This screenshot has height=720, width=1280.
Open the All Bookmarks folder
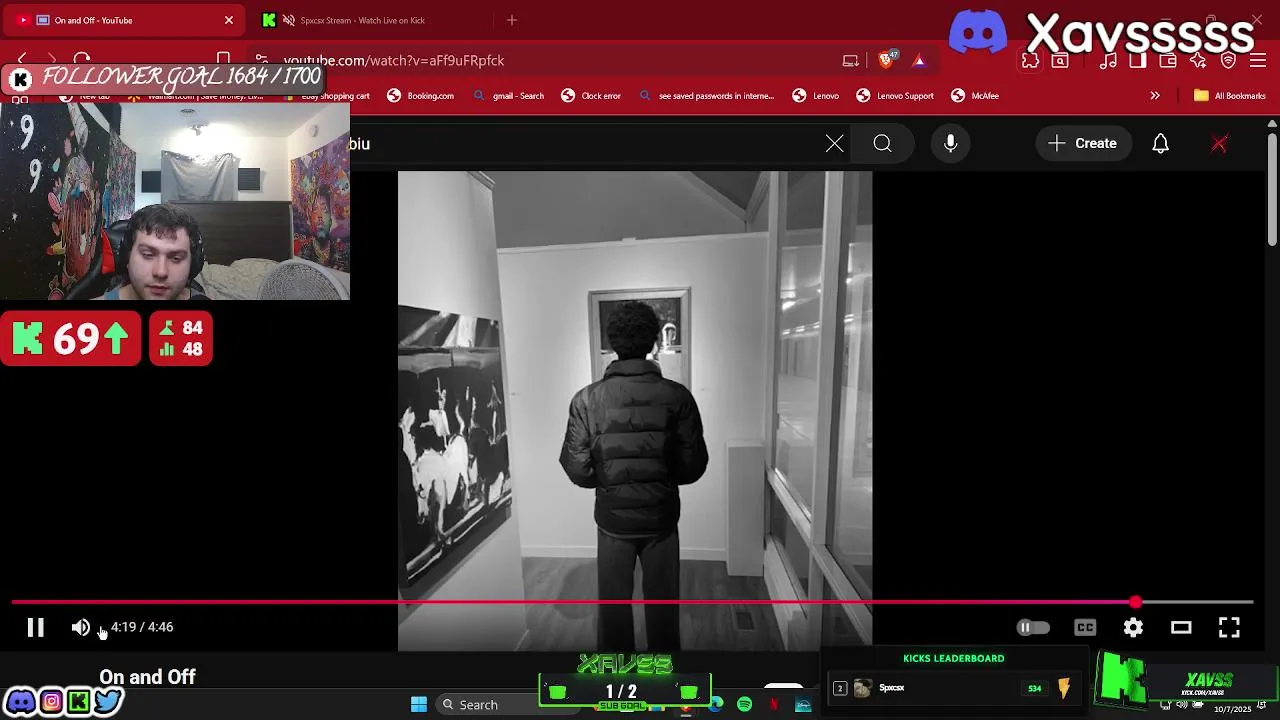1230,96
